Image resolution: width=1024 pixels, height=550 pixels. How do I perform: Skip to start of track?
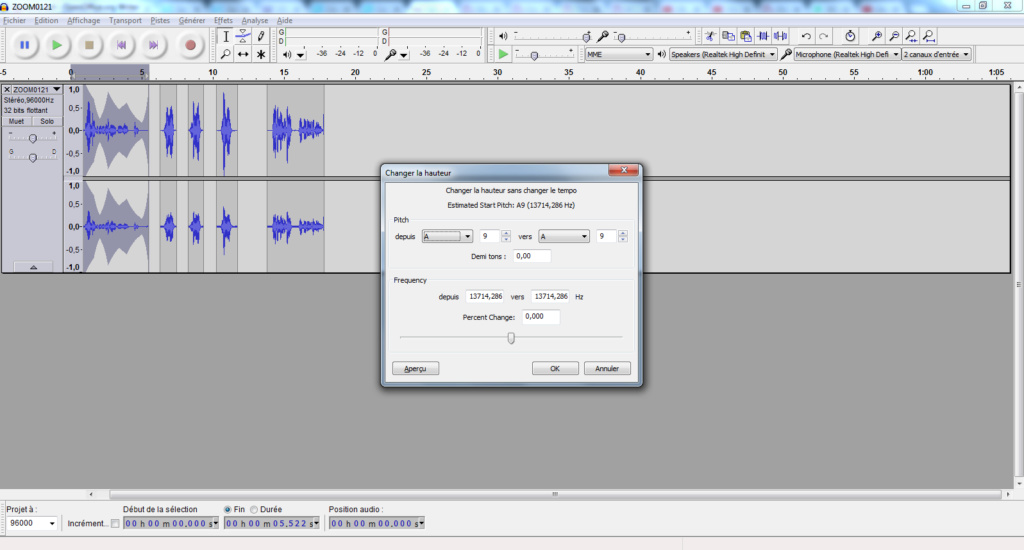[121, 45]
